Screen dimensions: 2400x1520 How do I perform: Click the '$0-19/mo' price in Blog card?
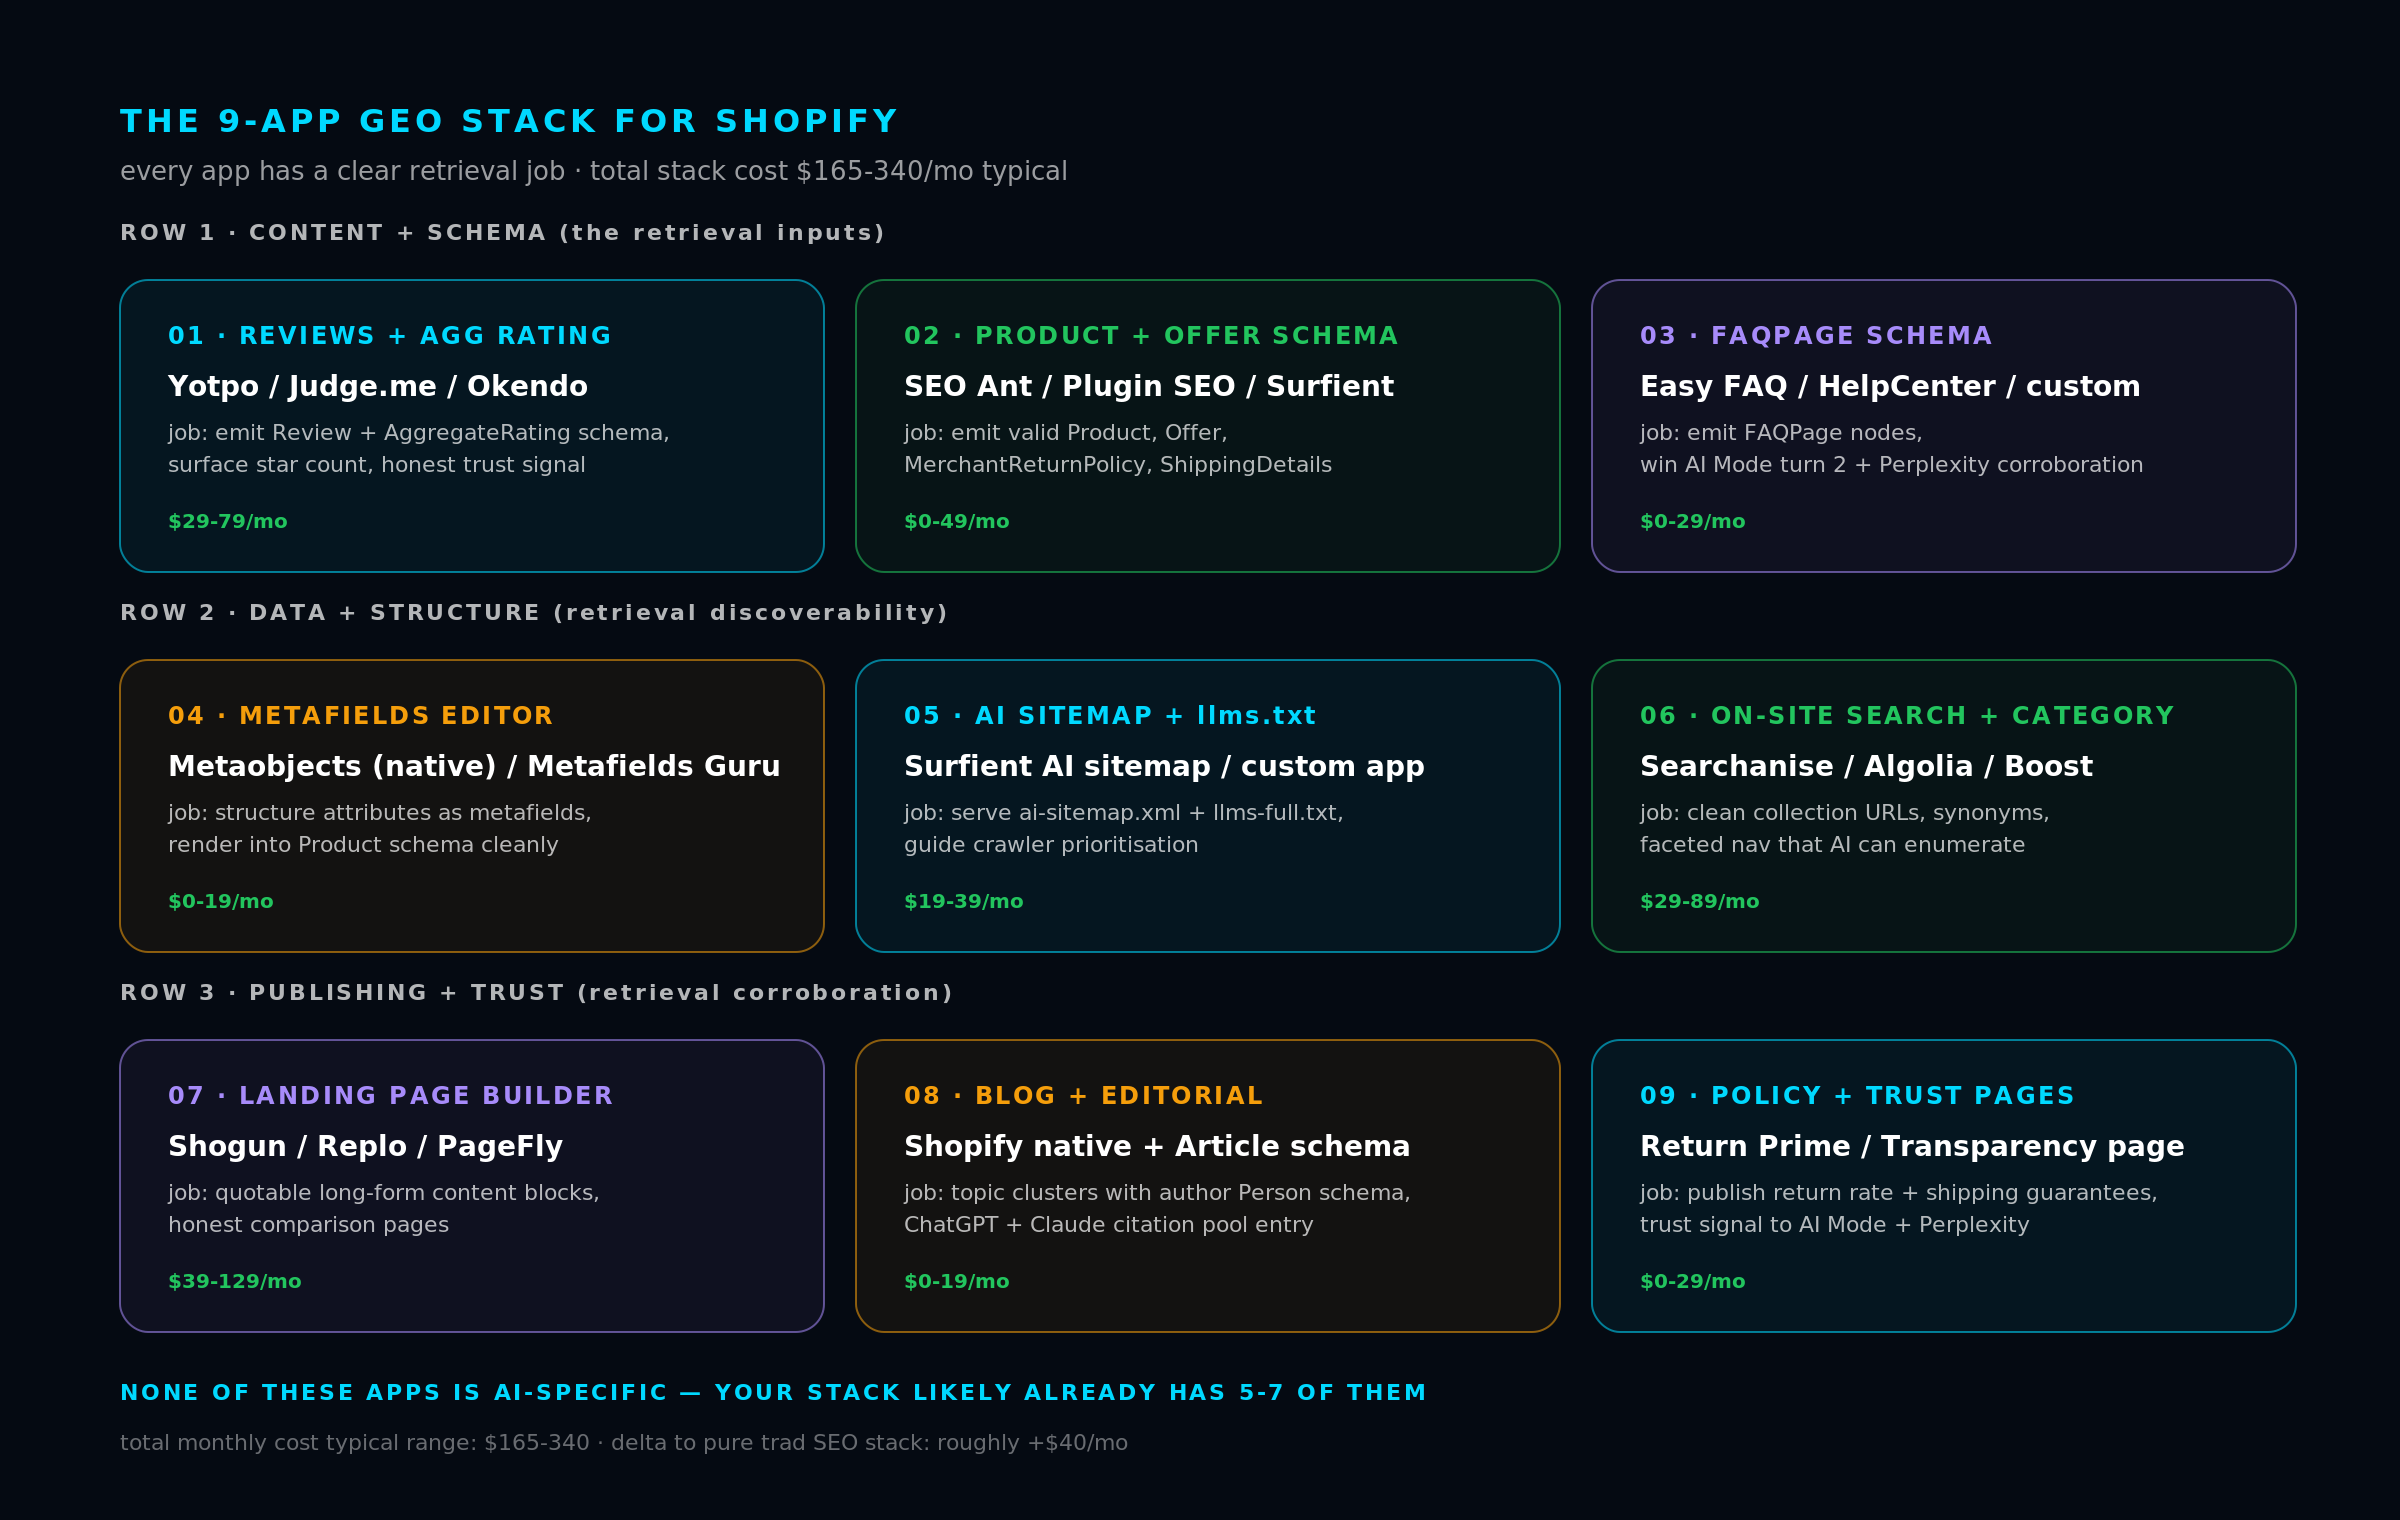[957, 1282]
